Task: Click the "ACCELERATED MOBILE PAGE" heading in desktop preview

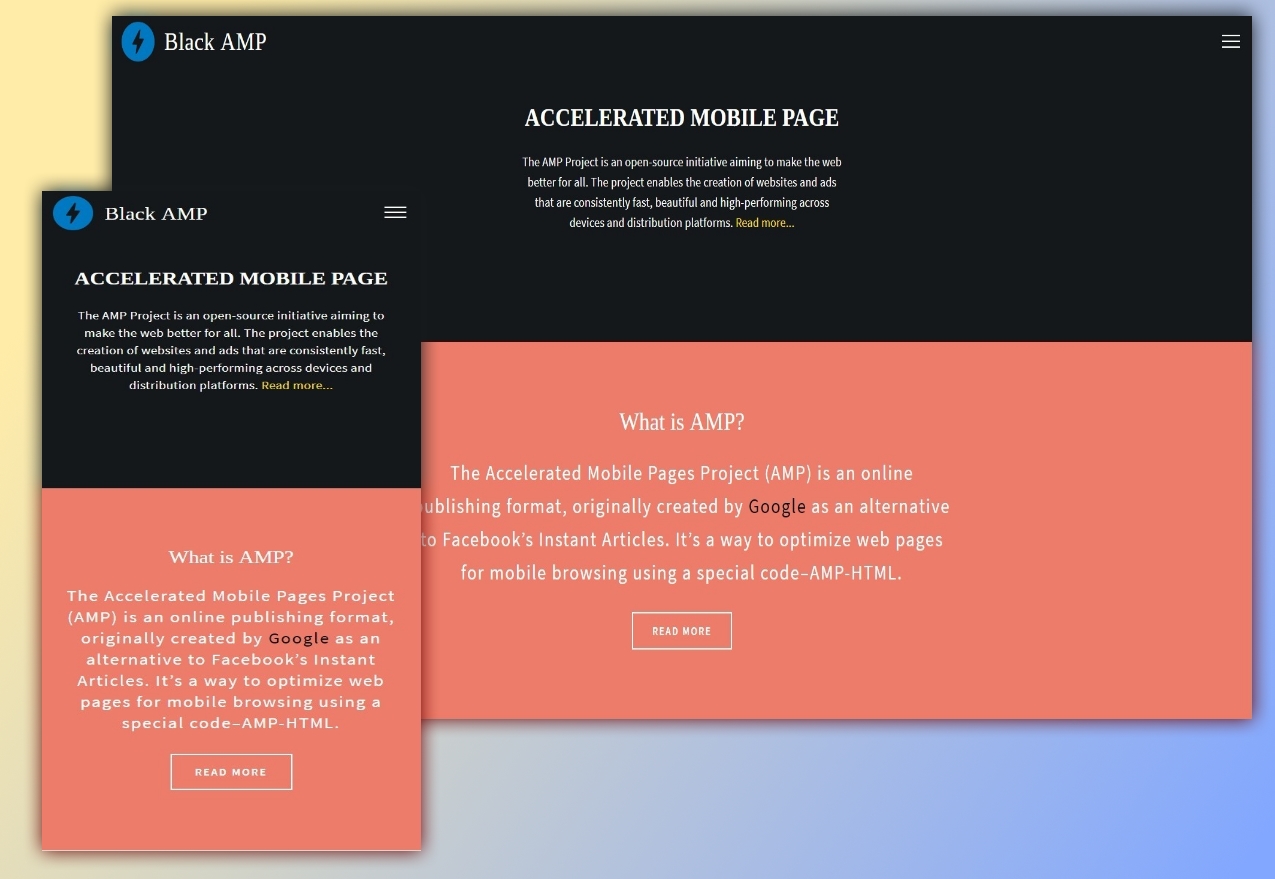Action: [x=681, y=118]
